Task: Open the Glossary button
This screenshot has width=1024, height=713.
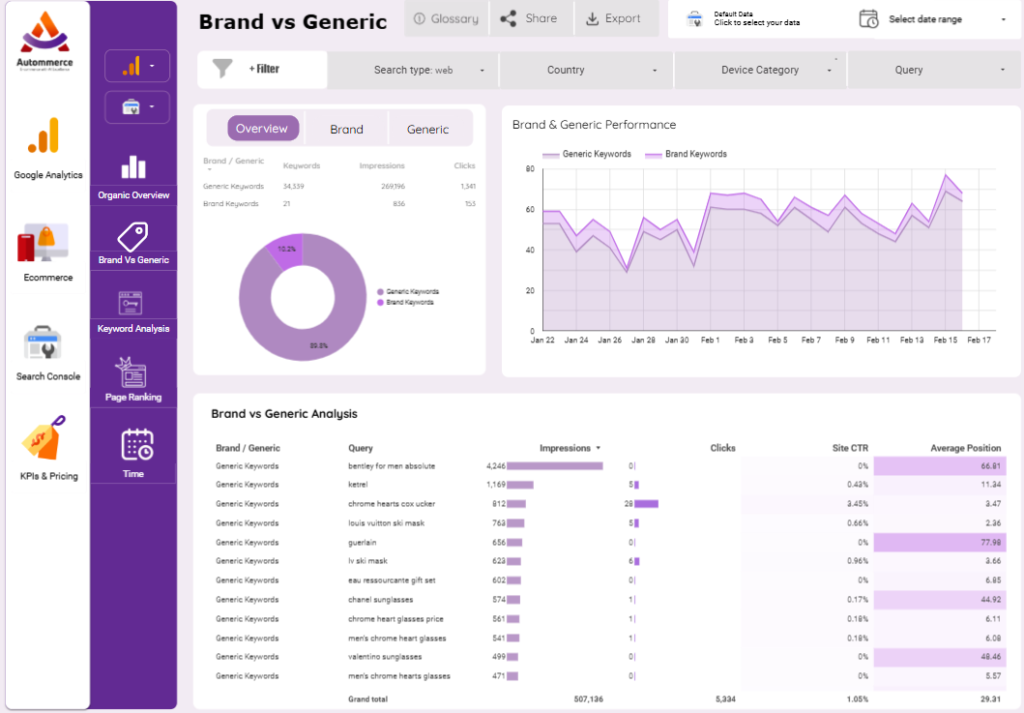Action: pyautogui.click(x=446, y=19)
